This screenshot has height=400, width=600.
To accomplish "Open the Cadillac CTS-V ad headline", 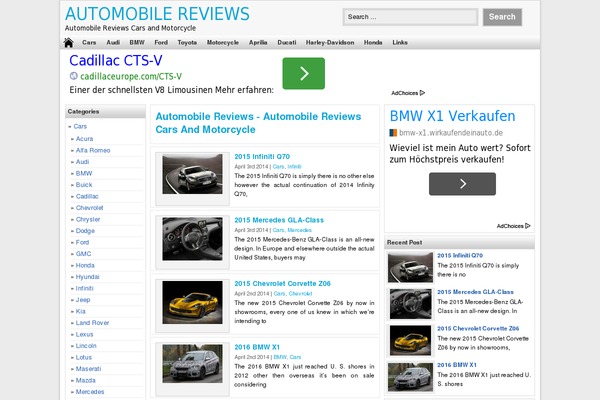I will pos(116,60).
